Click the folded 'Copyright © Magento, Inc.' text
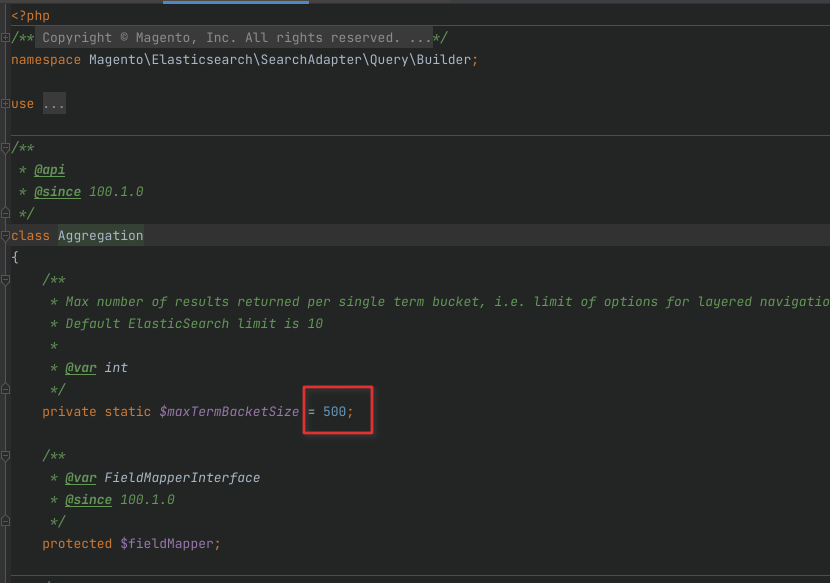The image size is (830, 583). point(233,38)
